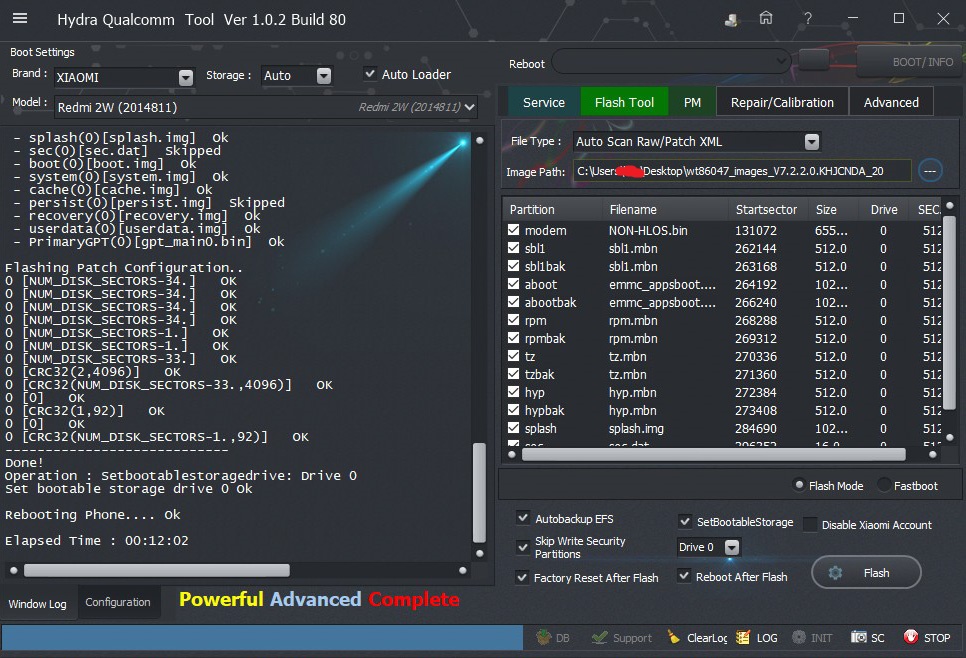The image size is (966, 658).
Task: Click the small button beside Reboot dropdown
Action: point(813,60)
